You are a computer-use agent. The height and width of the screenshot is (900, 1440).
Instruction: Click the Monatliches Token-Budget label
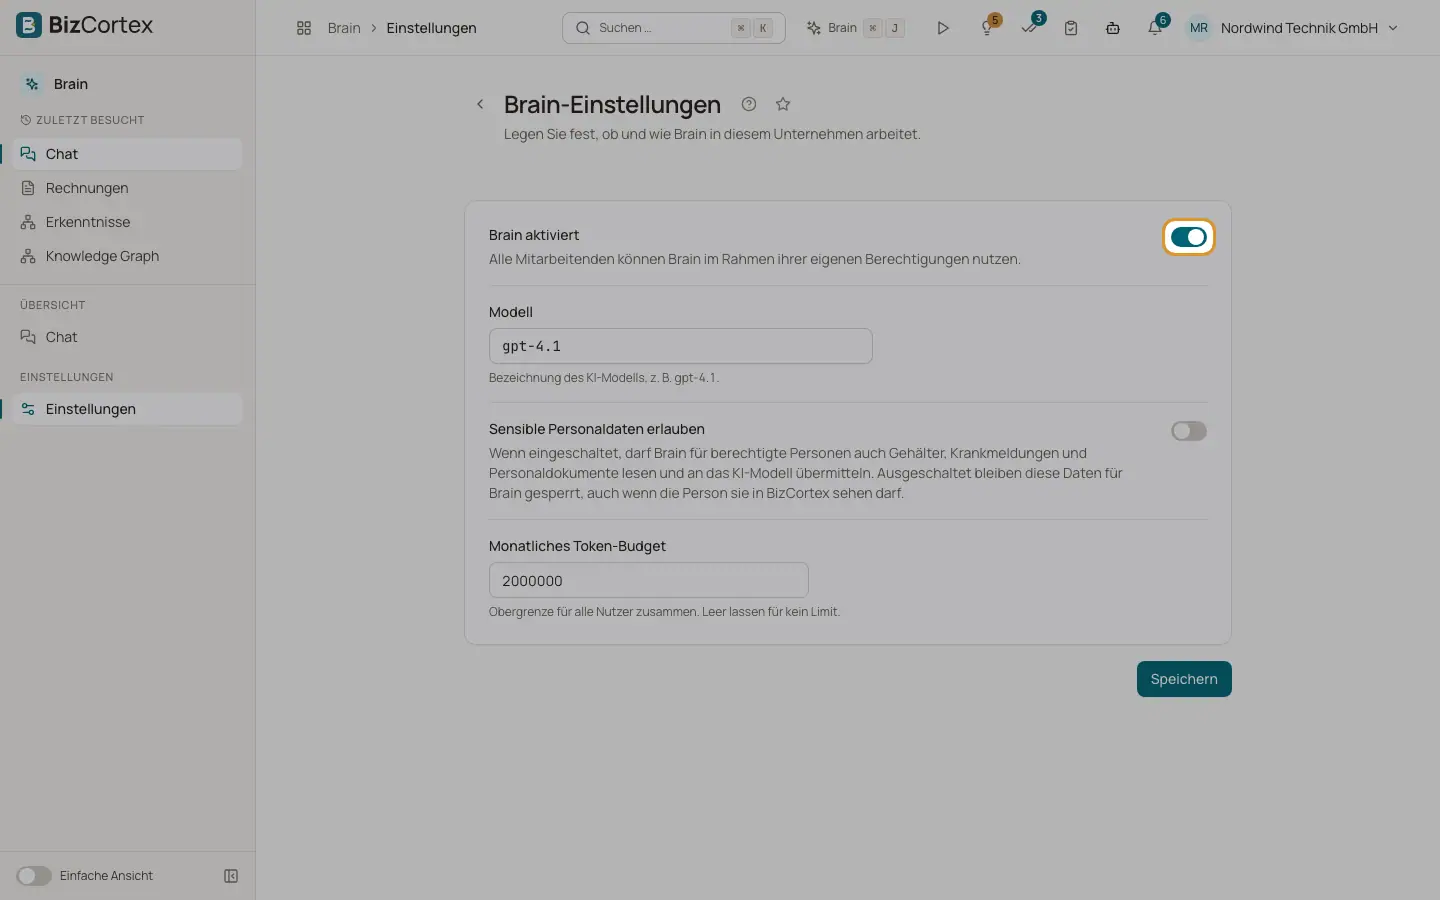(x=577, y=546)
